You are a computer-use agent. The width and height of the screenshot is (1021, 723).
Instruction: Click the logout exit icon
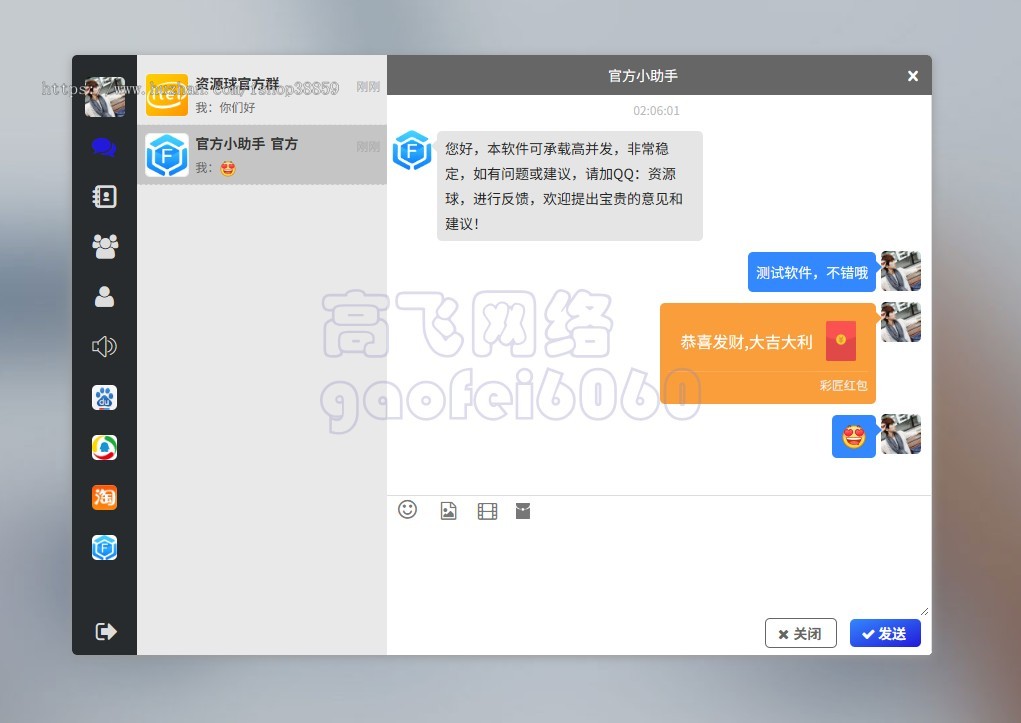click(105, 631)
